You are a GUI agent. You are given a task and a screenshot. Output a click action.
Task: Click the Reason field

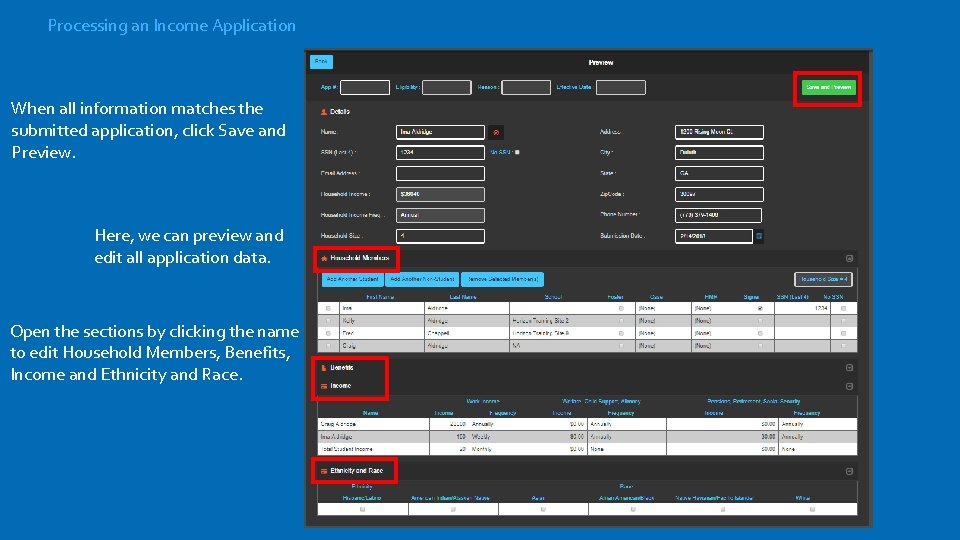(x=526, y=88)
